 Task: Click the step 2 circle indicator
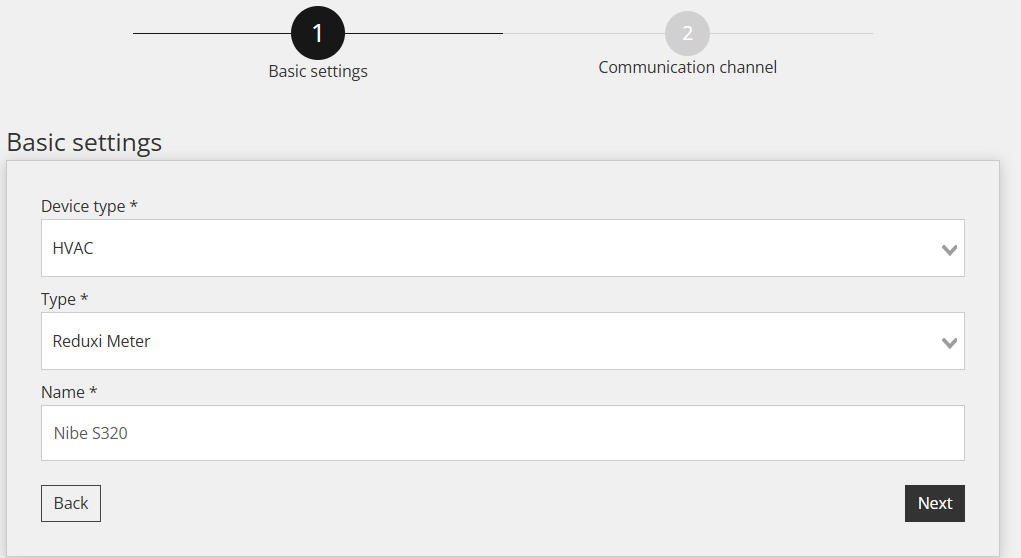[x=687, y=33]
